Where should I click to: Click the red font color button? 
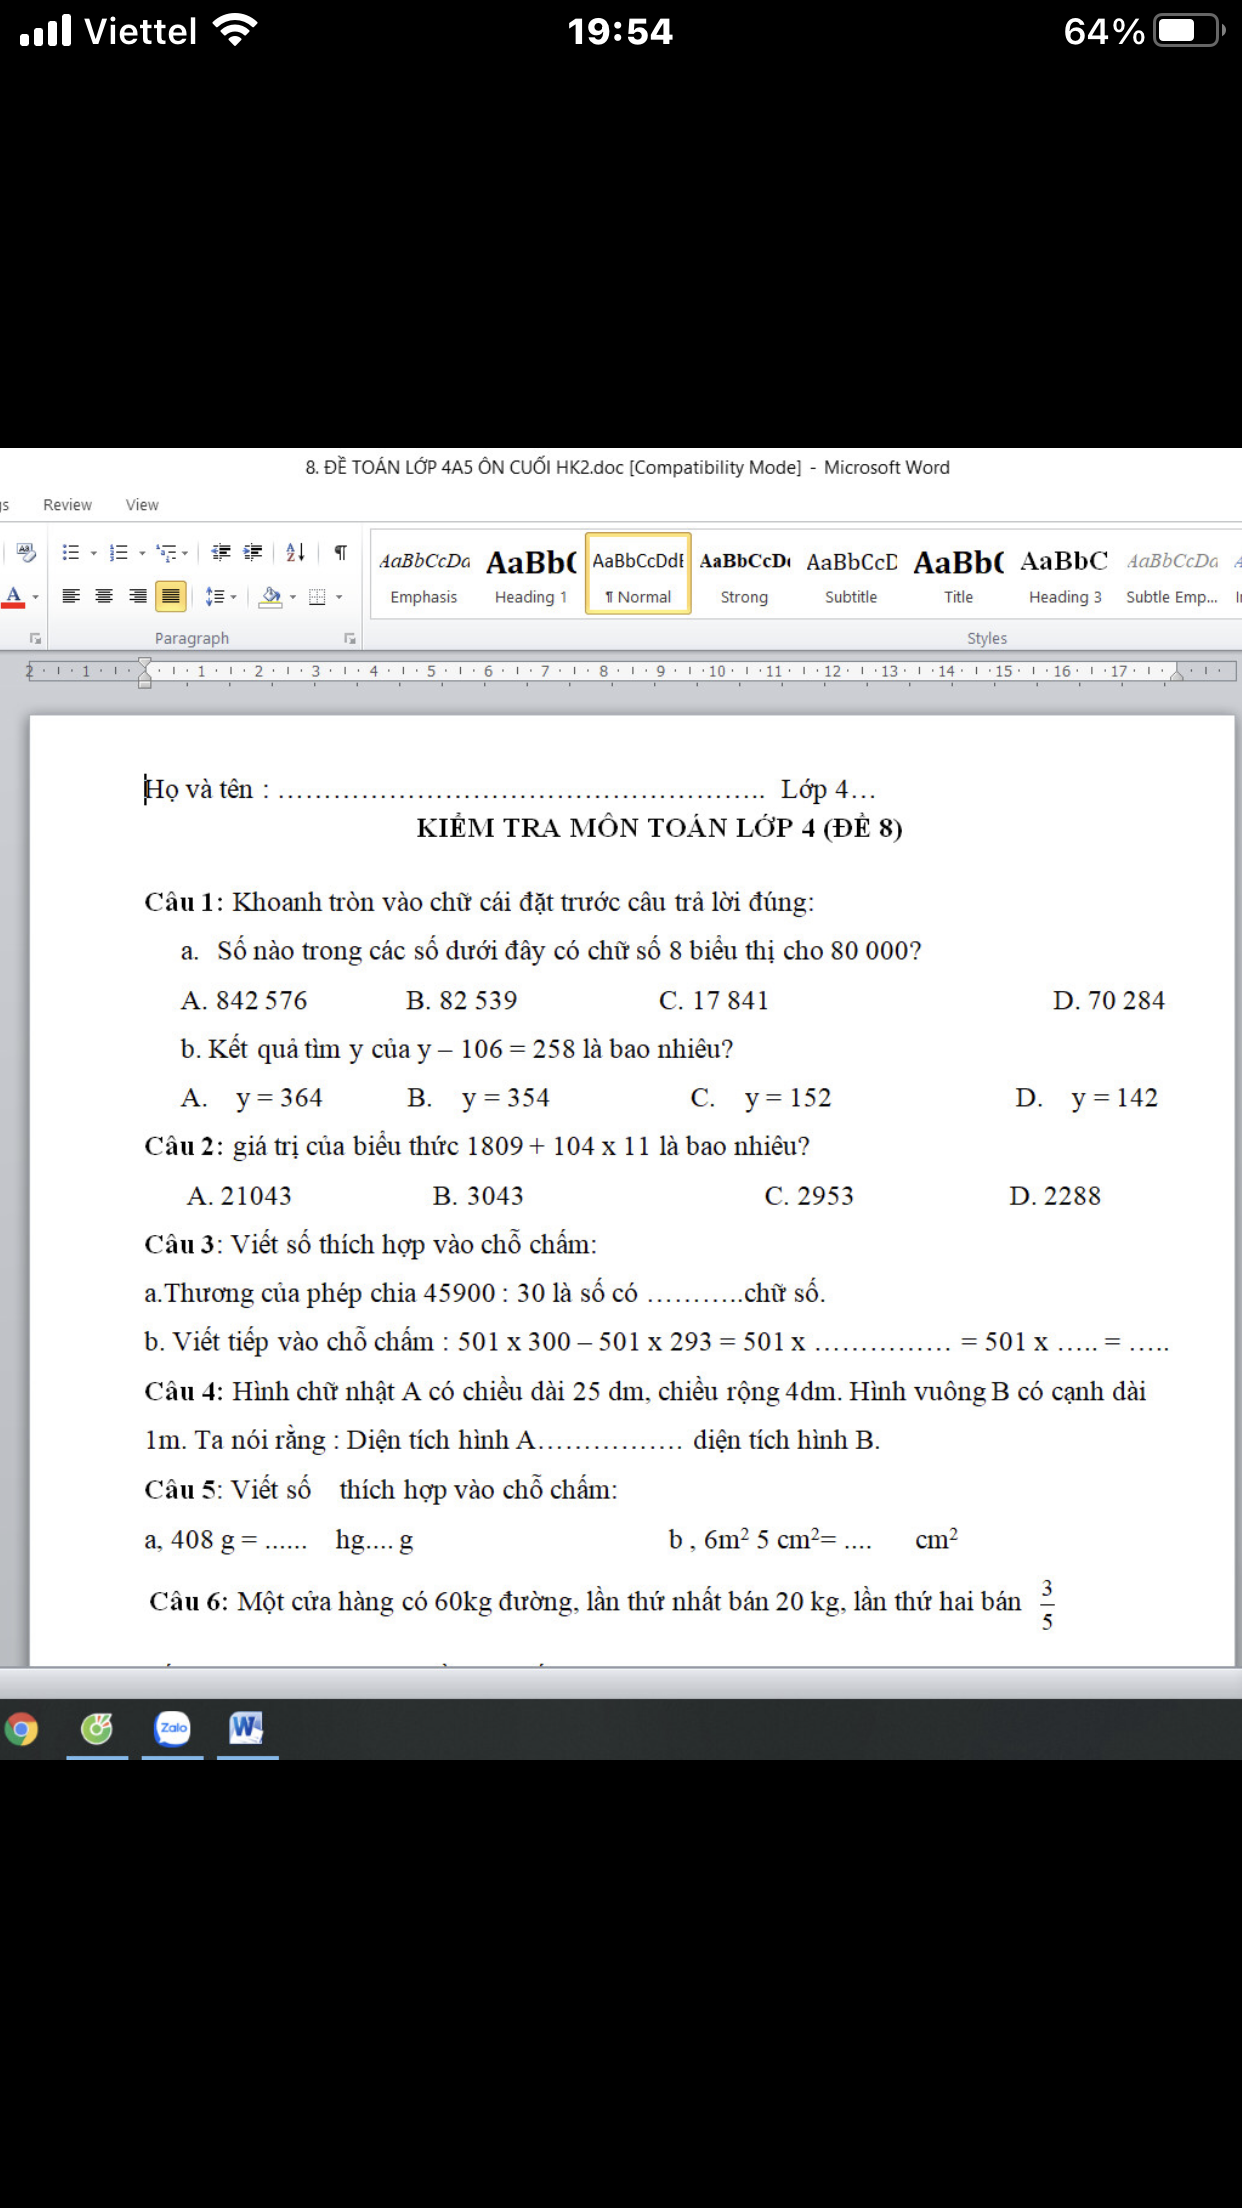14,597
